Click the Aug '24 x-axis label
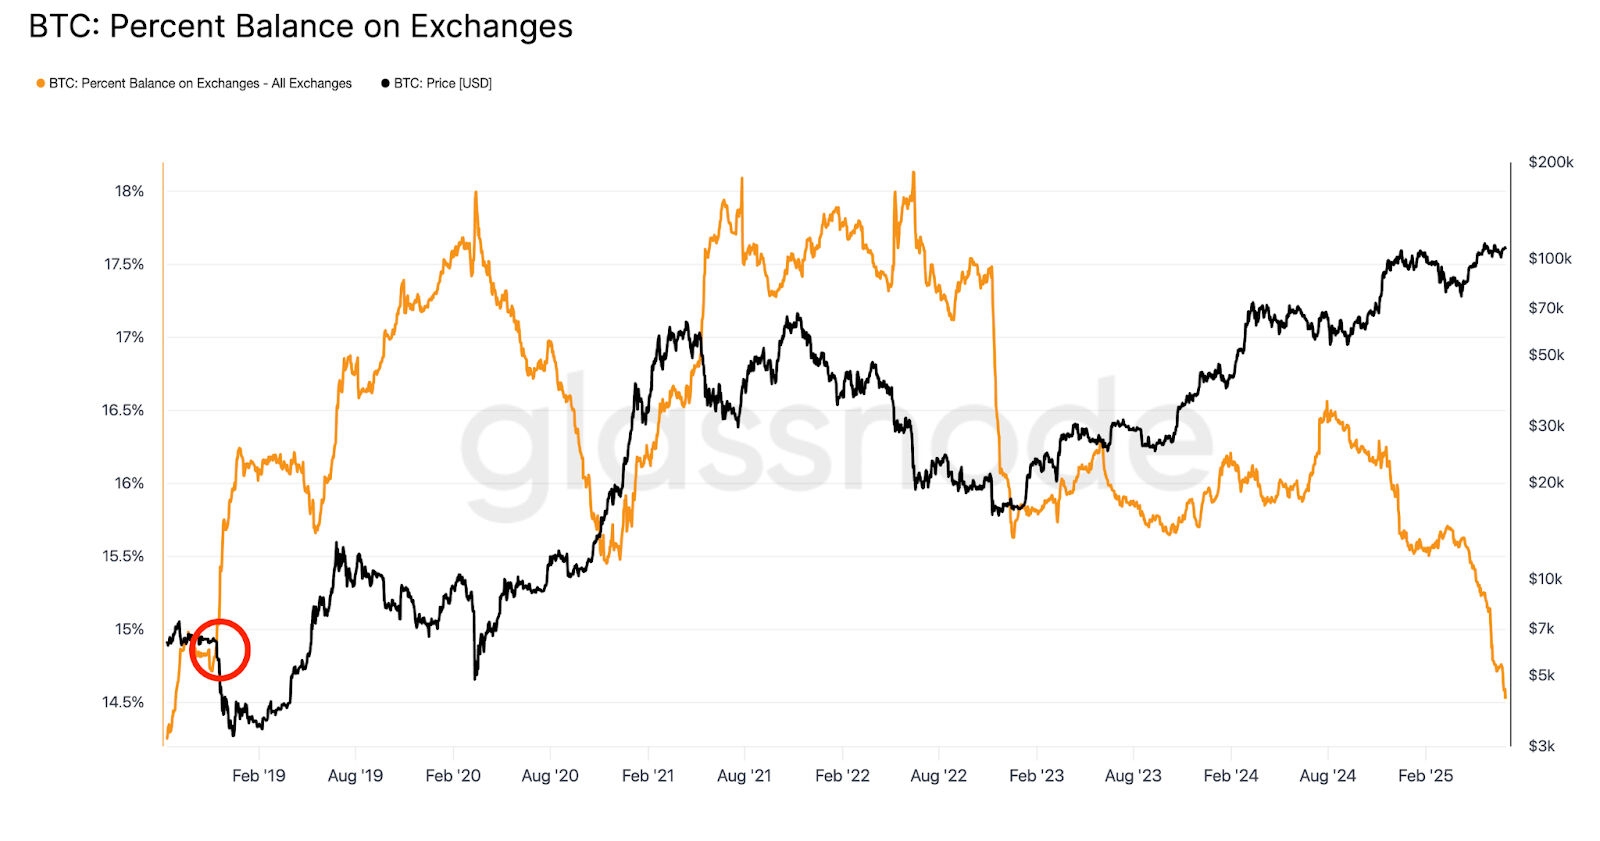The height and width of the screenshot is (841, 1600). (x=1327, y=775)
